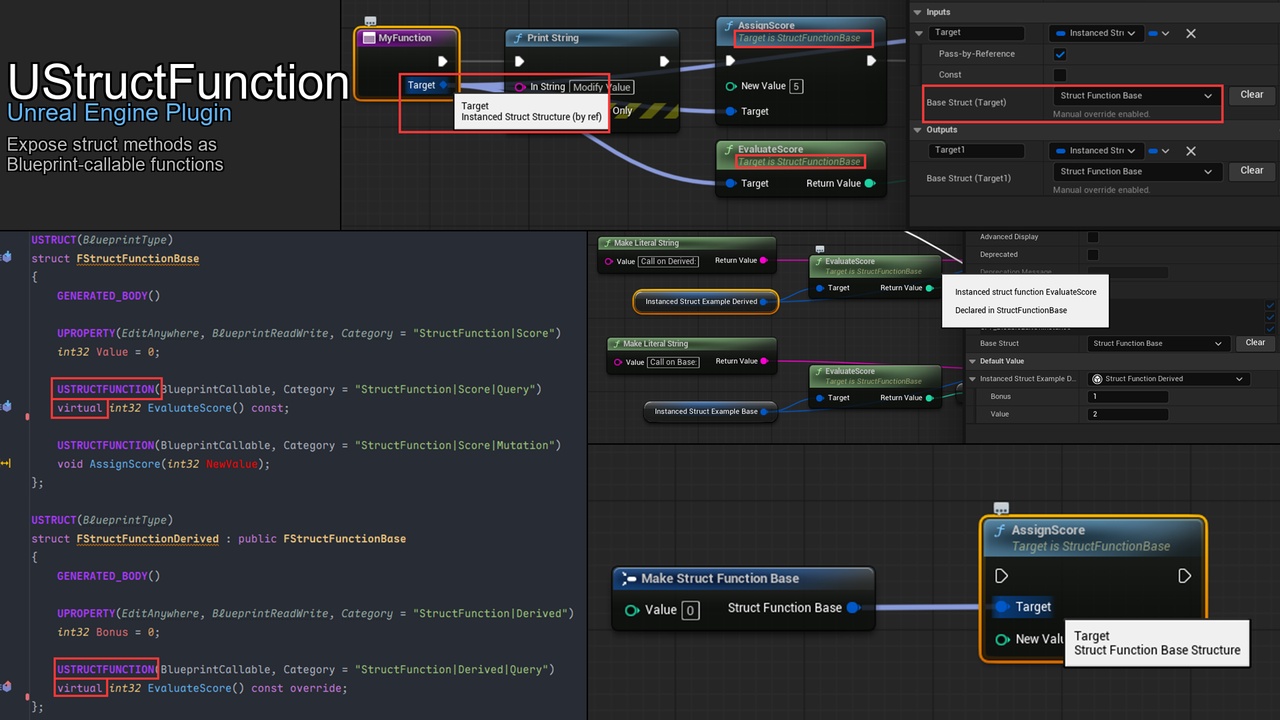Image resolution: width=1280 pixels, height=720 pixels.
Task: Click the FStructFunctionDerived struct name in code
Action: click(x=148, y=539)
